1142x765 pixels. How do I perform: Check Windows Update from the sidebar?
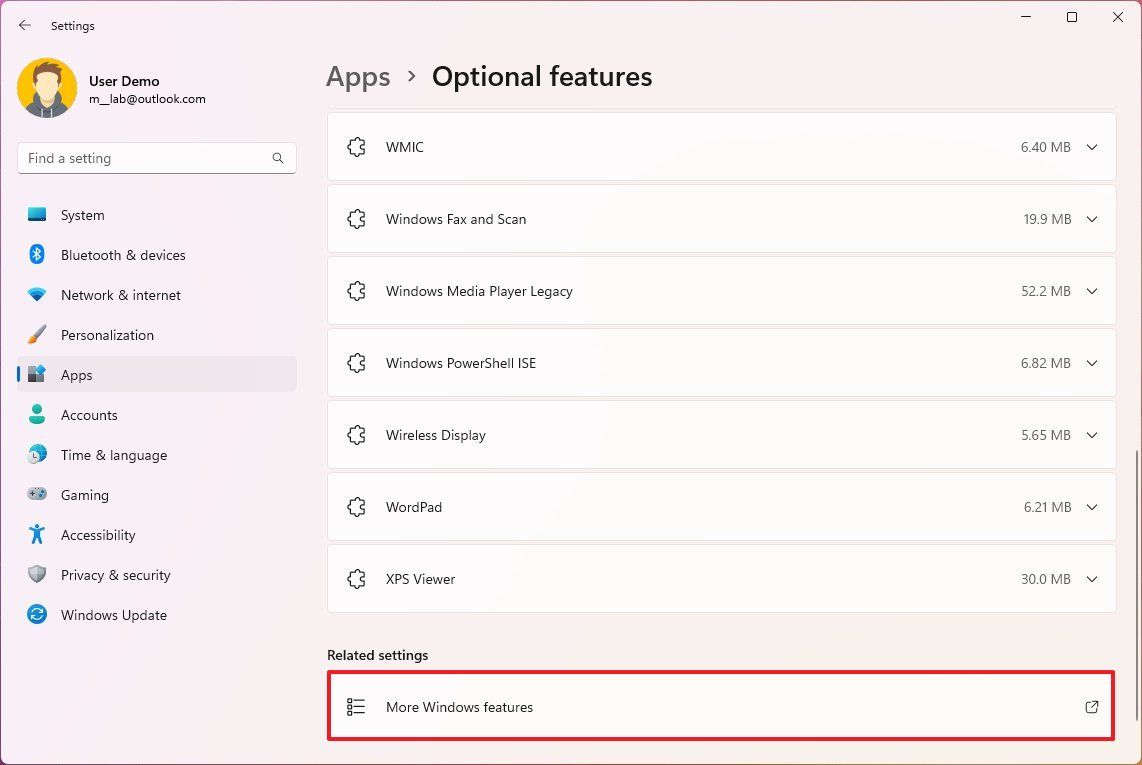point(113,615)
